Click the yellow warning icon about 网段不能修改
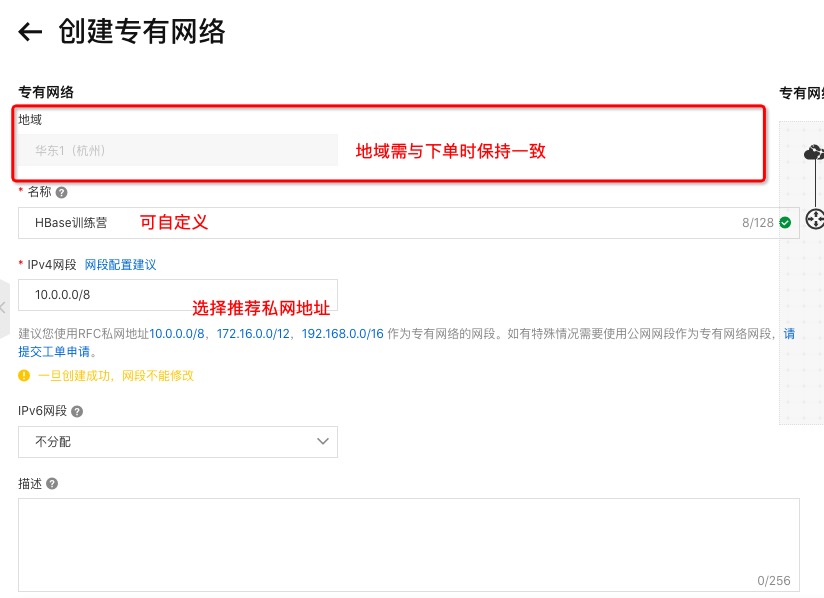Image resolution: width=824 pixels, height=598 pixels. point(24,375)
